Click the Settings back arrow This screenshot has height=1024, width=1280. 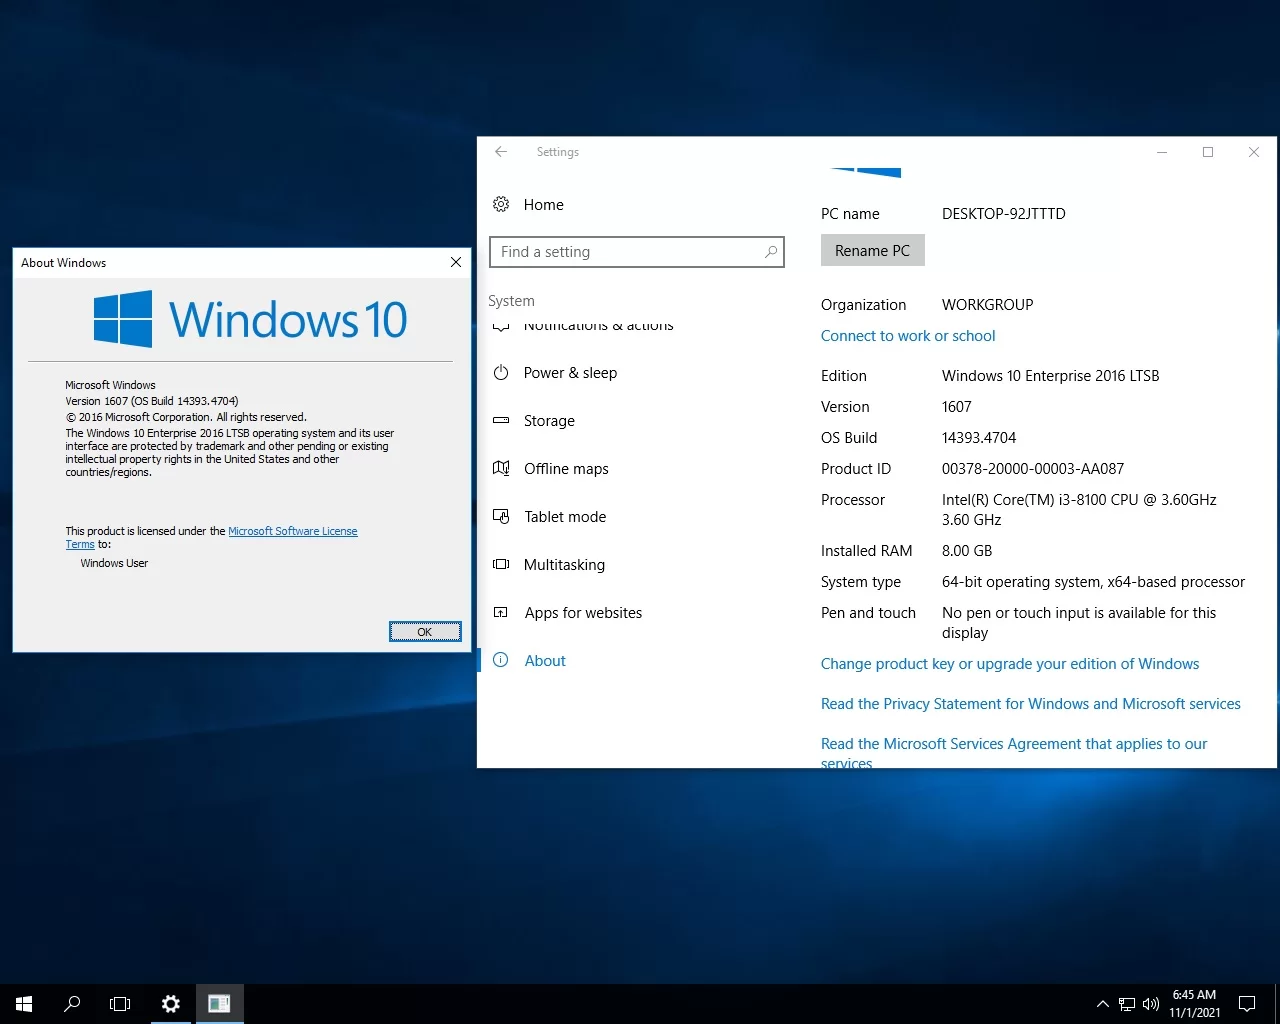pyautogui.click(x=501, y=152)
